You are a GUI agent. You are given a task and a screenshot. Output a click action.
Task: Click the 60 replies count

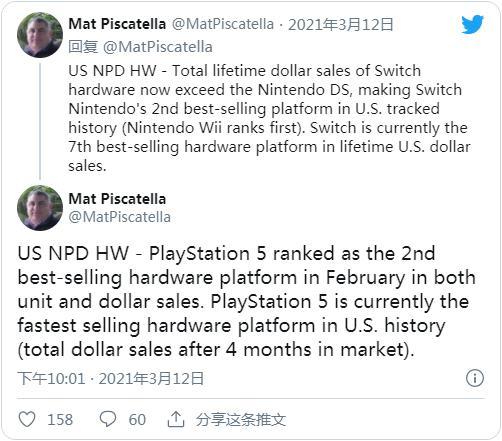137,420
